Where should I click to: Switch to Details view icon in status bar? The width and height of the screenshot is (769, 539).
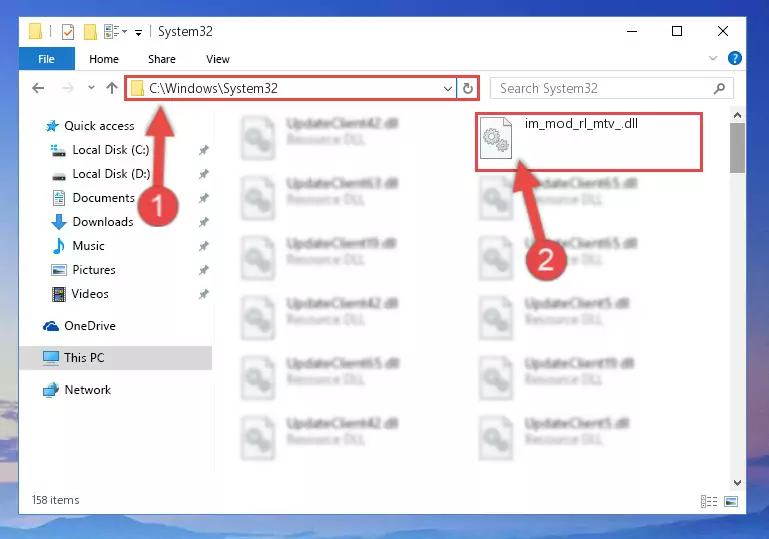pos(709,501)
